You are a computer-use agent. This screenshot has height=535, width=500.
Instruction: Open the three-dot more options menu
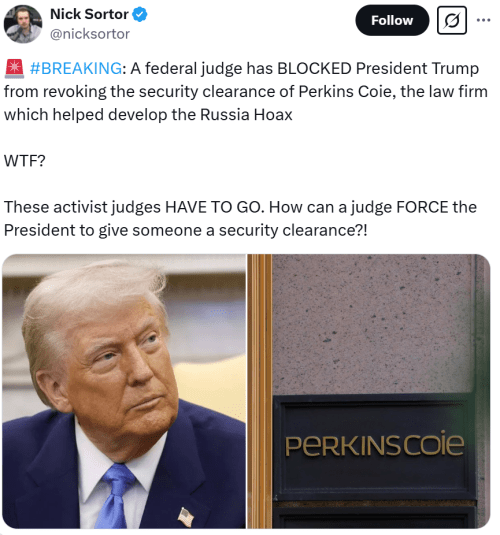pyautogui.click(x=483, y=20)
